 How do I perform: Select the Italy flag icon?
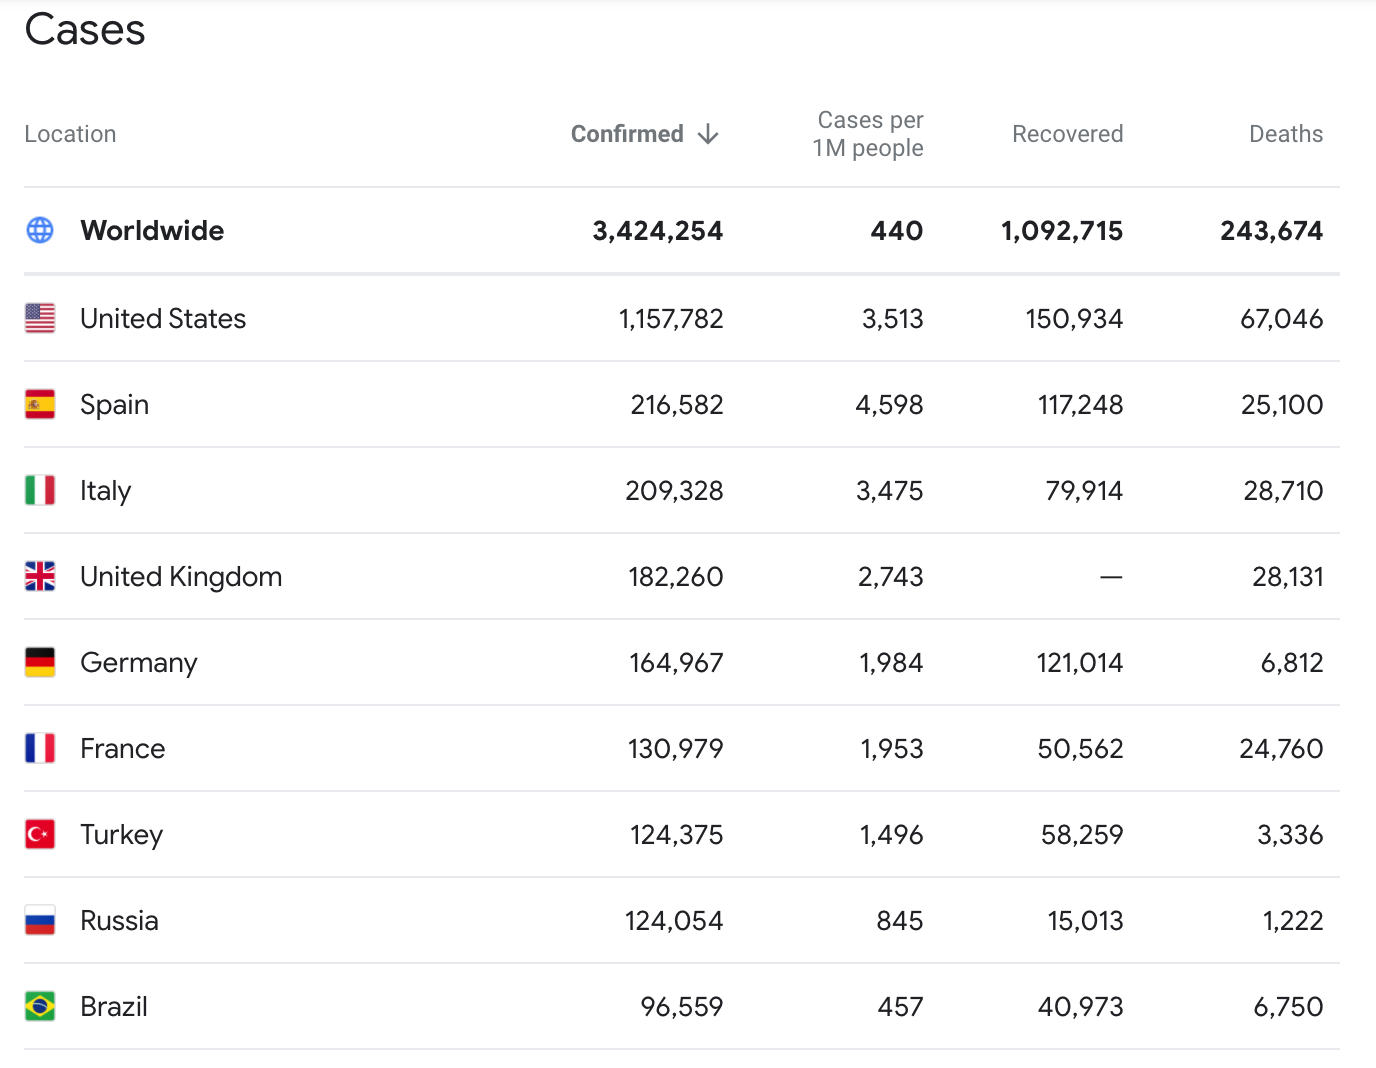tap(40, 490)
